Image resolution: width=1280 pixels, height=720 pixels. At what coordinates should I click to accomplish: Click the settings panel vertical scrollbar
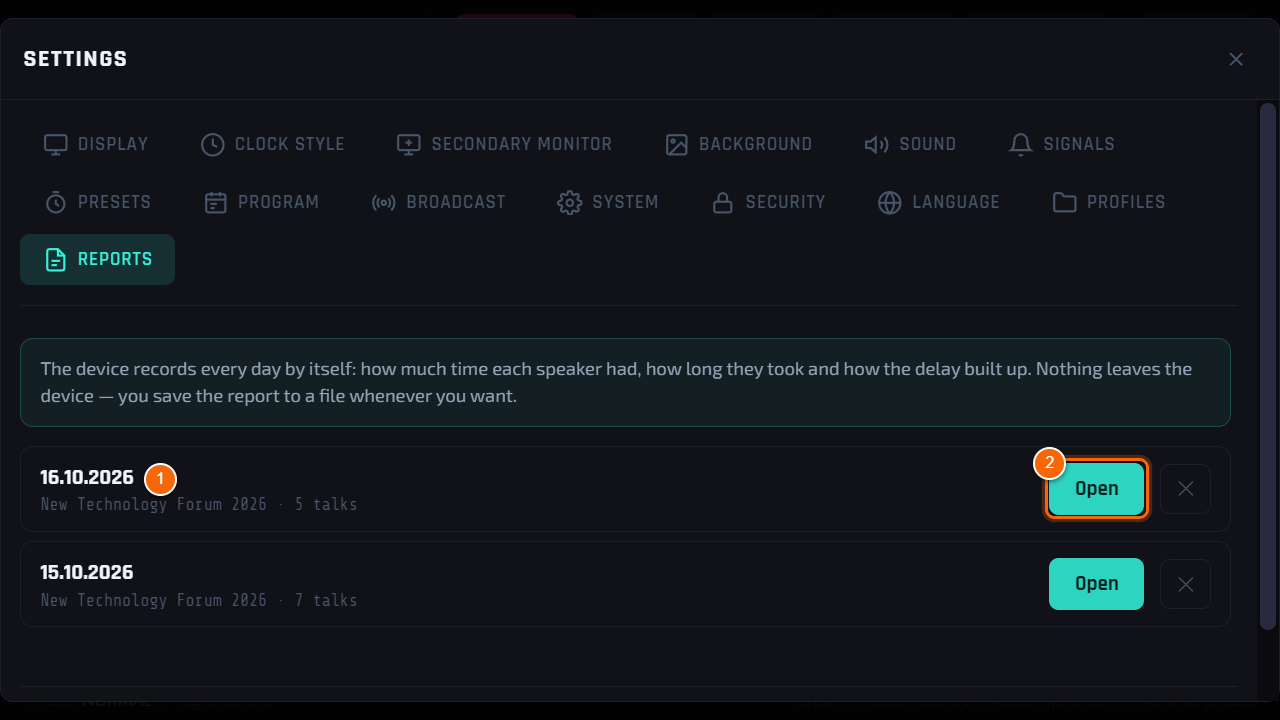[1267, 366]
